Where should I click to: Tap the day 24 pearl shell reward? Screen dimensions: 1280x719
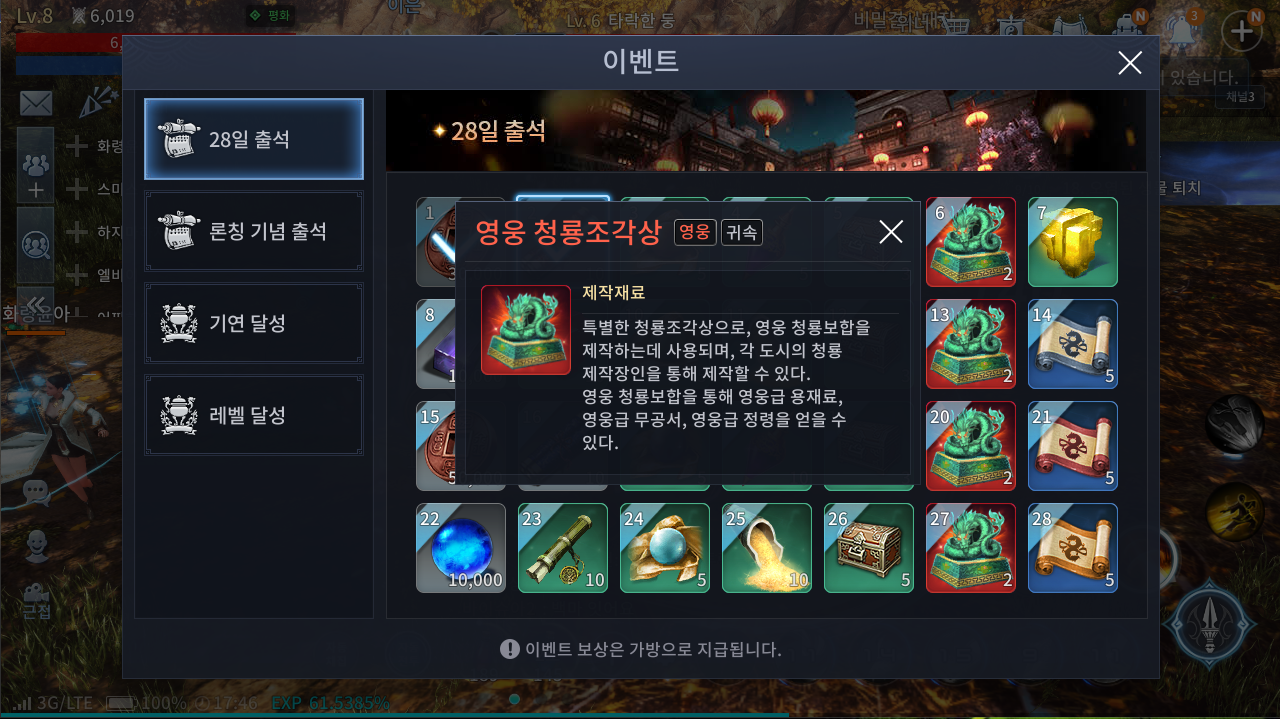pos(665,548)
